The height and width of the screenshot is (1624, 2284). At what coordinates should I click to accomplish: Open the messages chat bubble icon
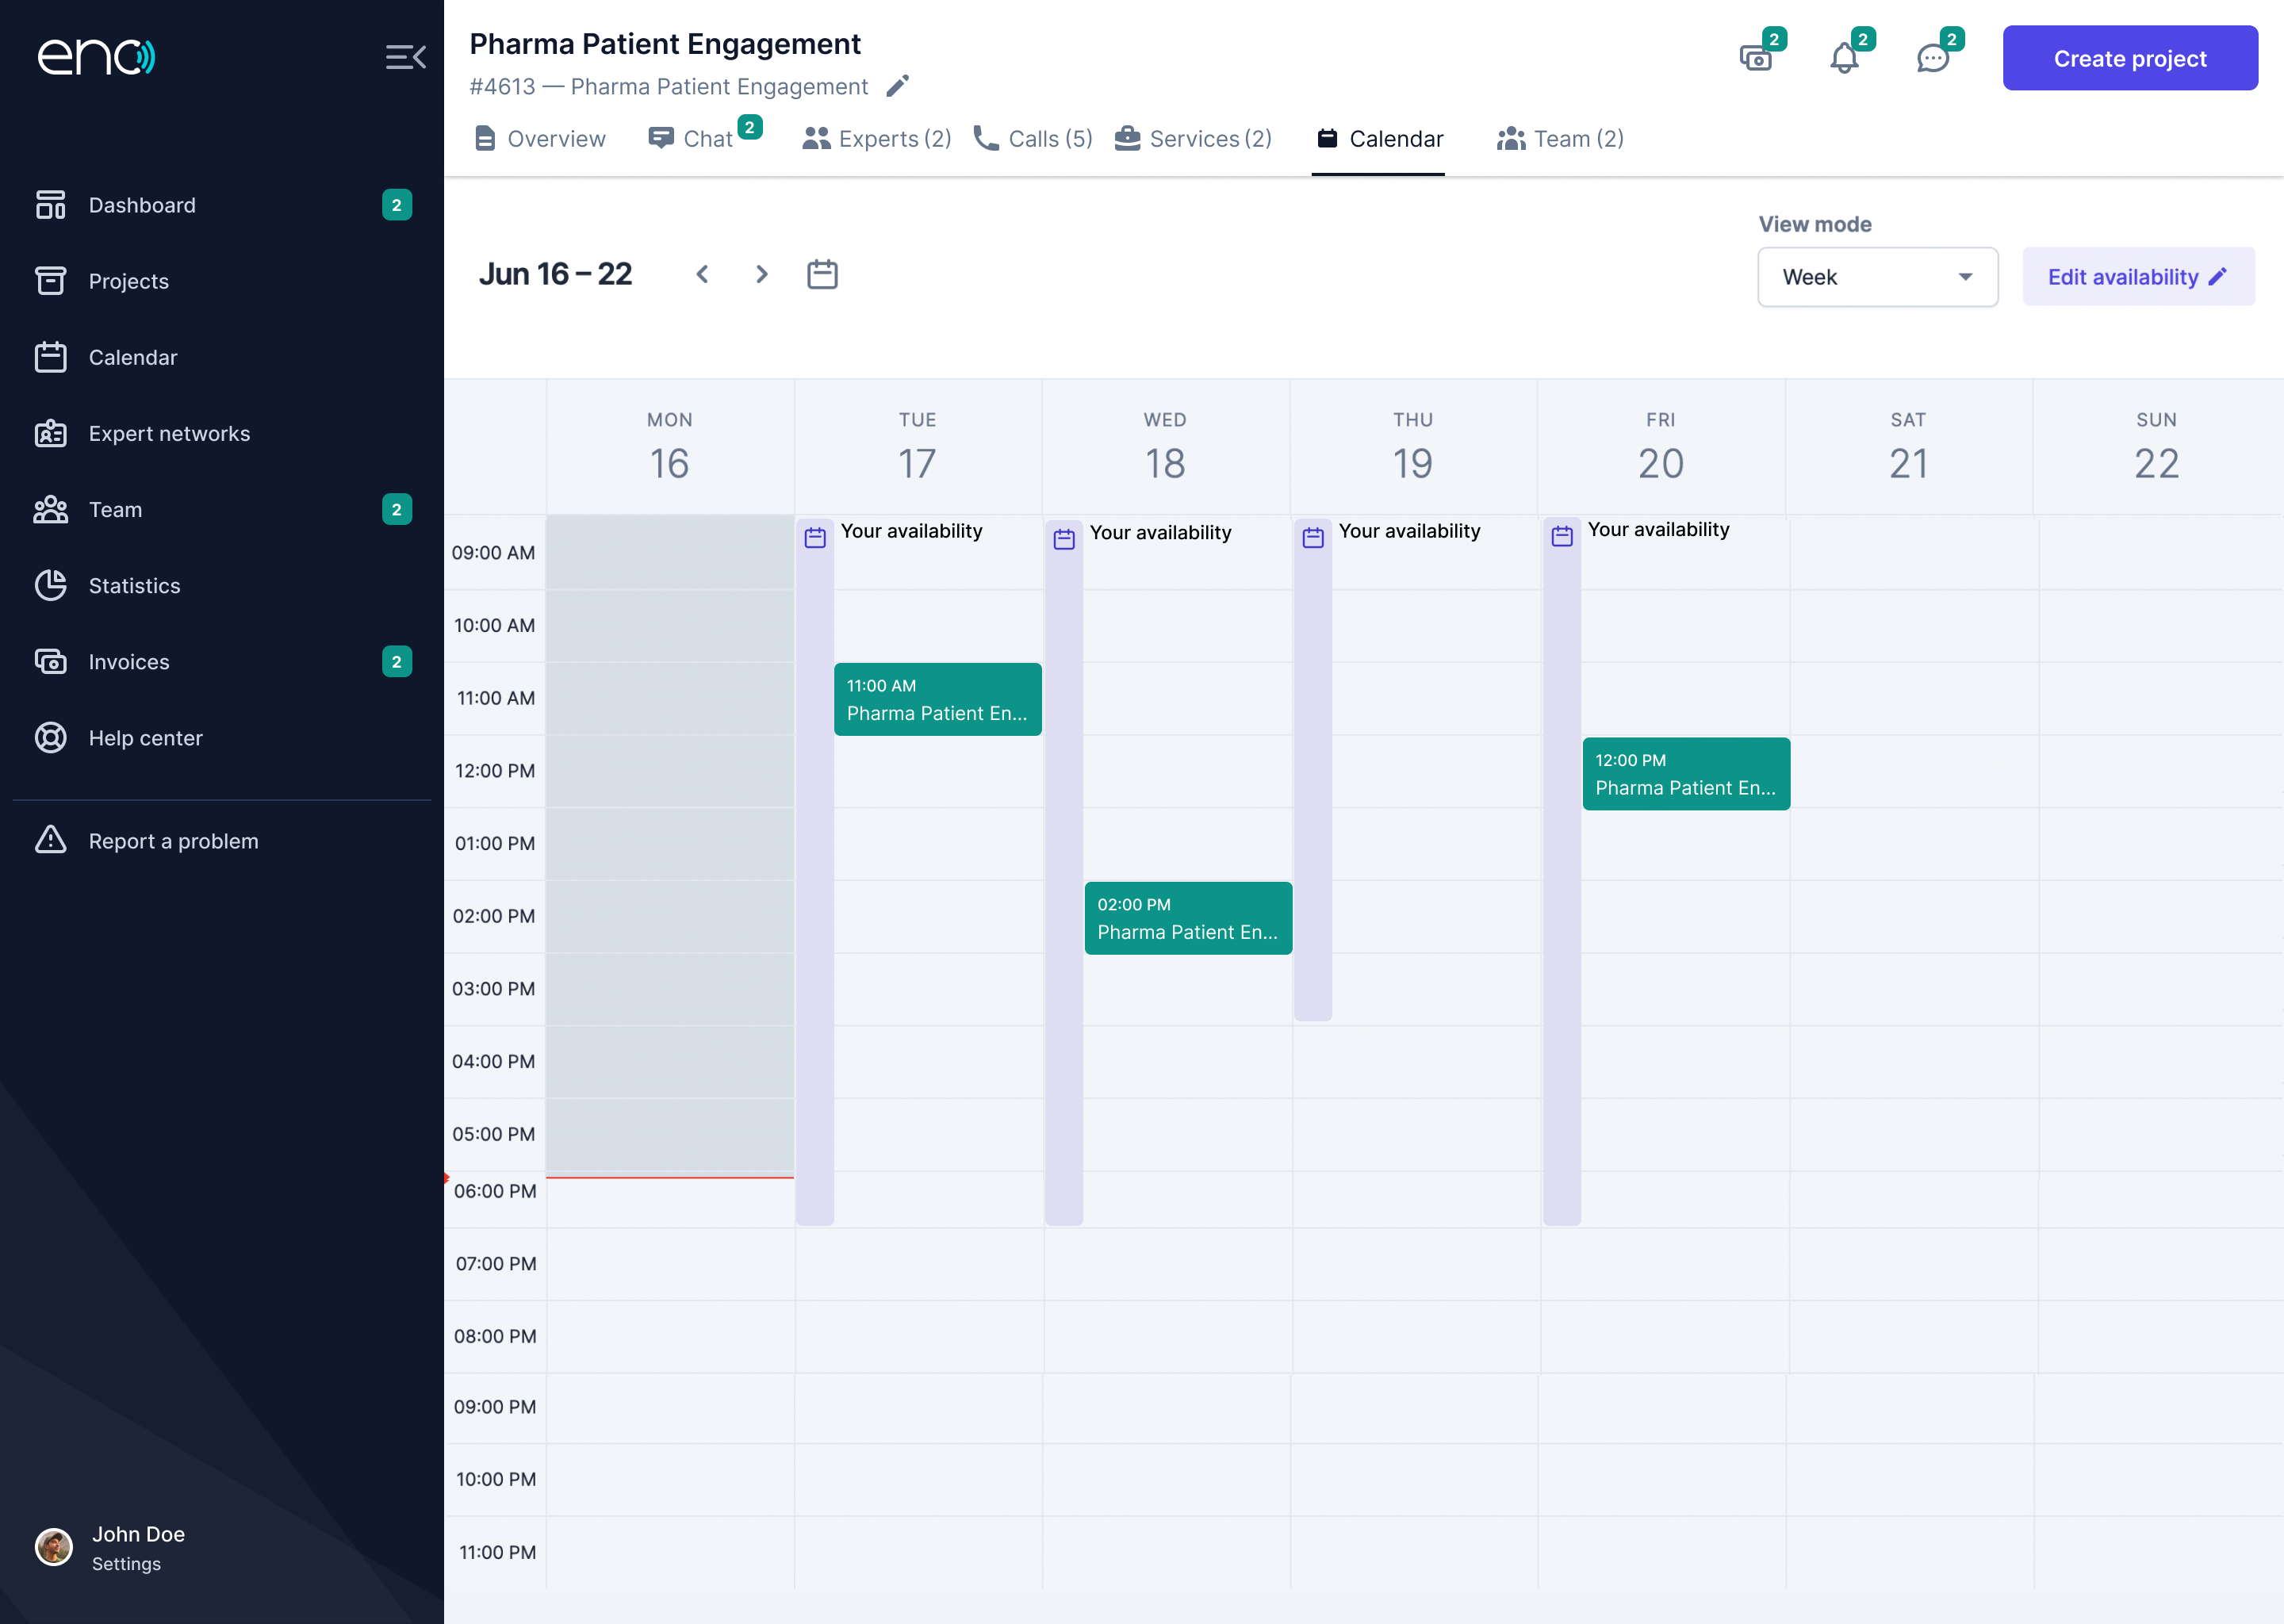pos(1932,58)
